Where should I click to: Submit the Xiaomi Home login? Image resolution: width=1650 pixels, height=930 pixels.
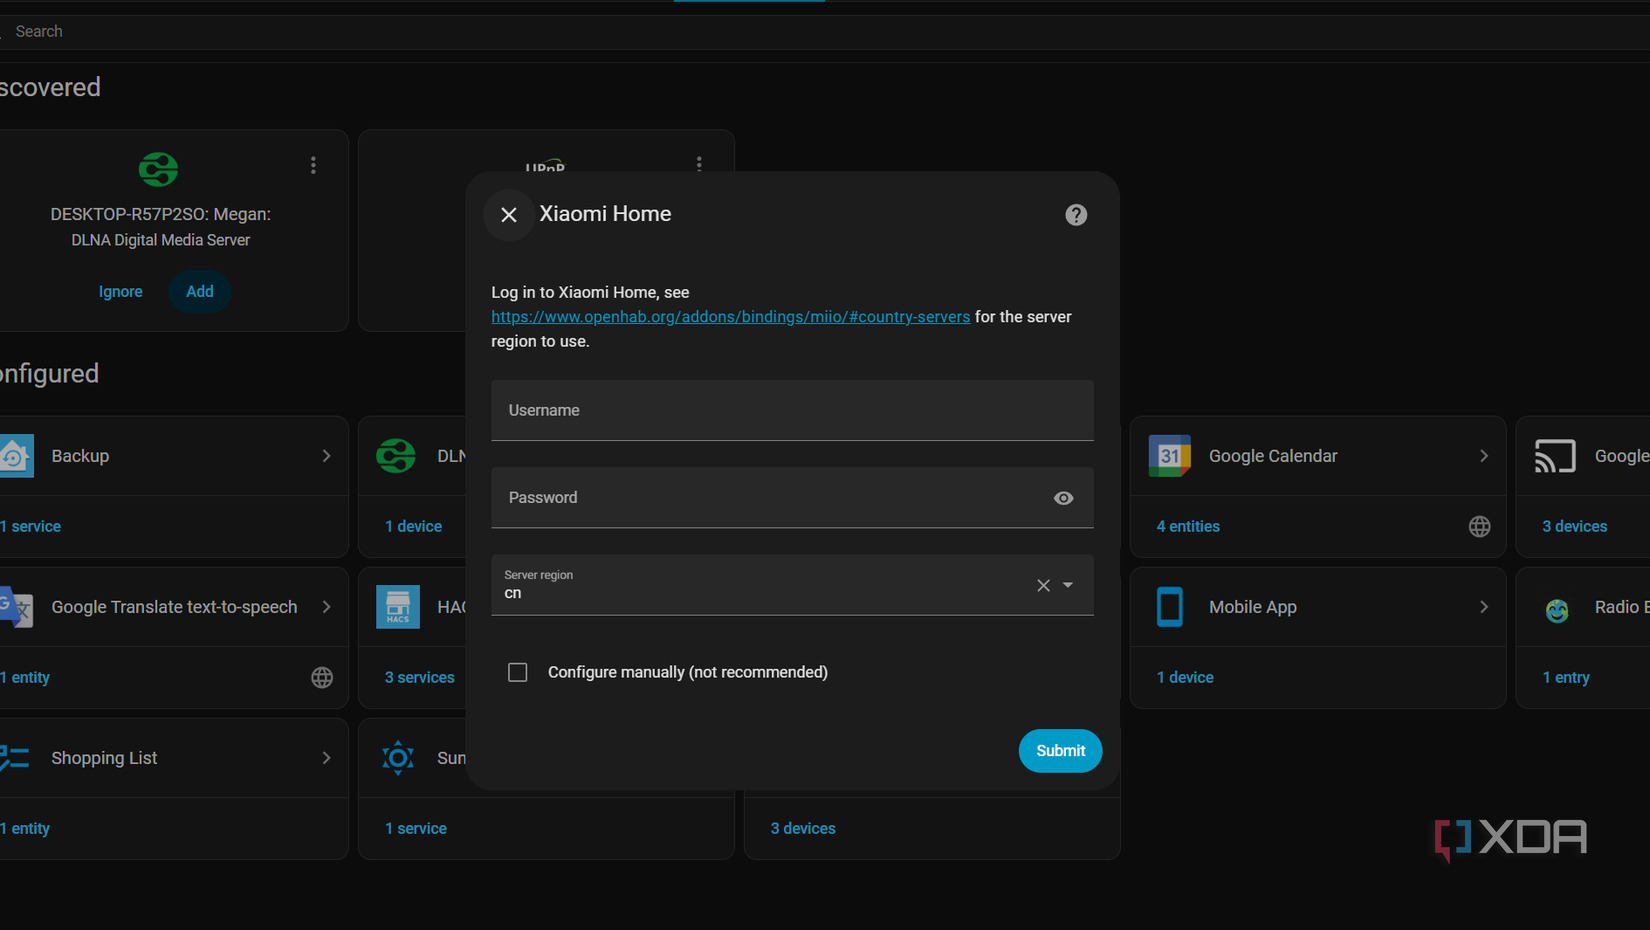[x=1060, y=751]
